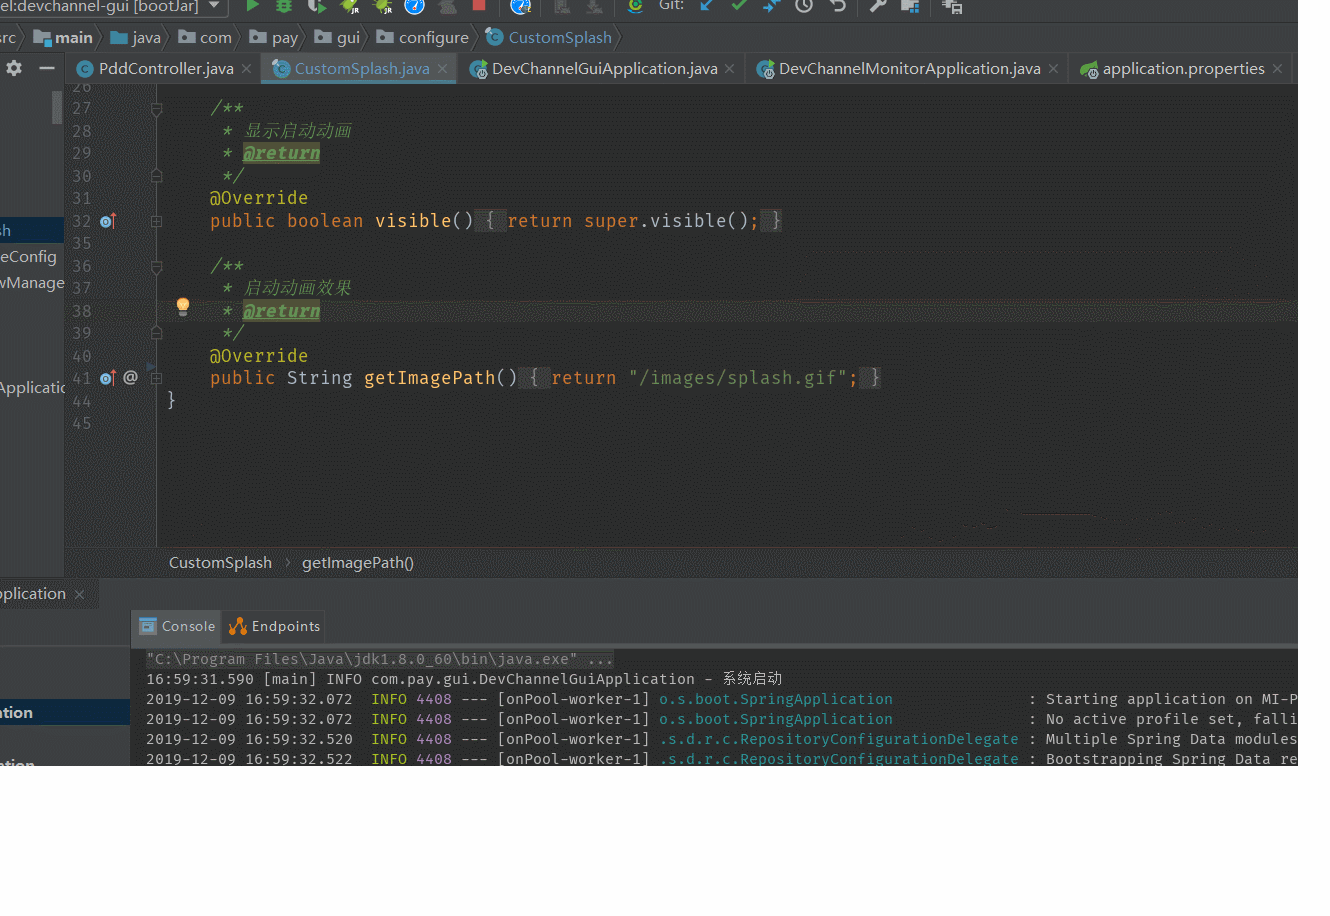Select the com package in the breadcrumb

click(x=205, y=38)
